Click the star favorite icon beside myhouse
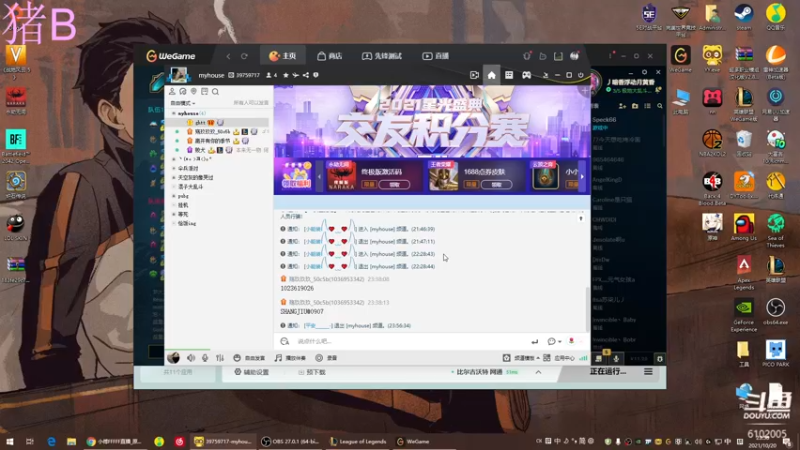The height and width of the screenshot is (450, 800). (x=286, y=75)
